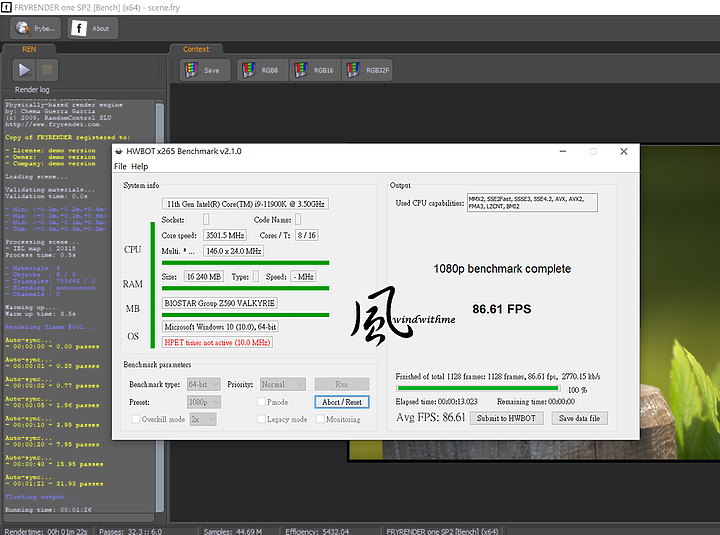720x535 pixels.
Task: Click the Efficiency: 5432.04 status entry
Action: [317, 531]
